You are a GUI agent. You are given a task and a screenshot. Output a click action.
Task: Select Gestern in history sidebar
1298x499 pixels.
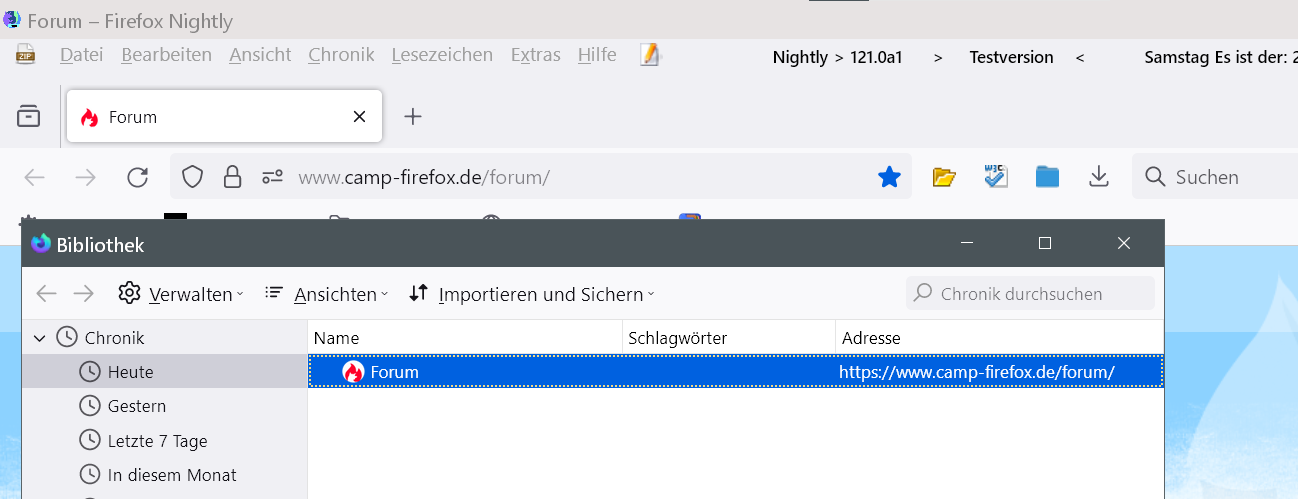[x=137, y=406]
